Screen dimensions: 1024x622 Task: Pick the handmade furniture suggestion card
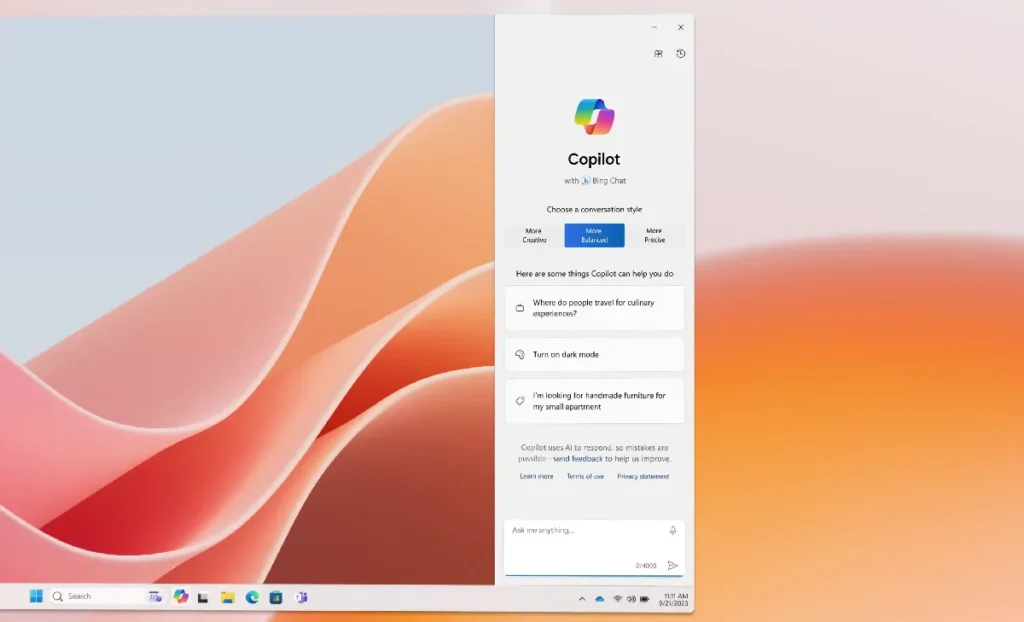(x=594, y=401)
